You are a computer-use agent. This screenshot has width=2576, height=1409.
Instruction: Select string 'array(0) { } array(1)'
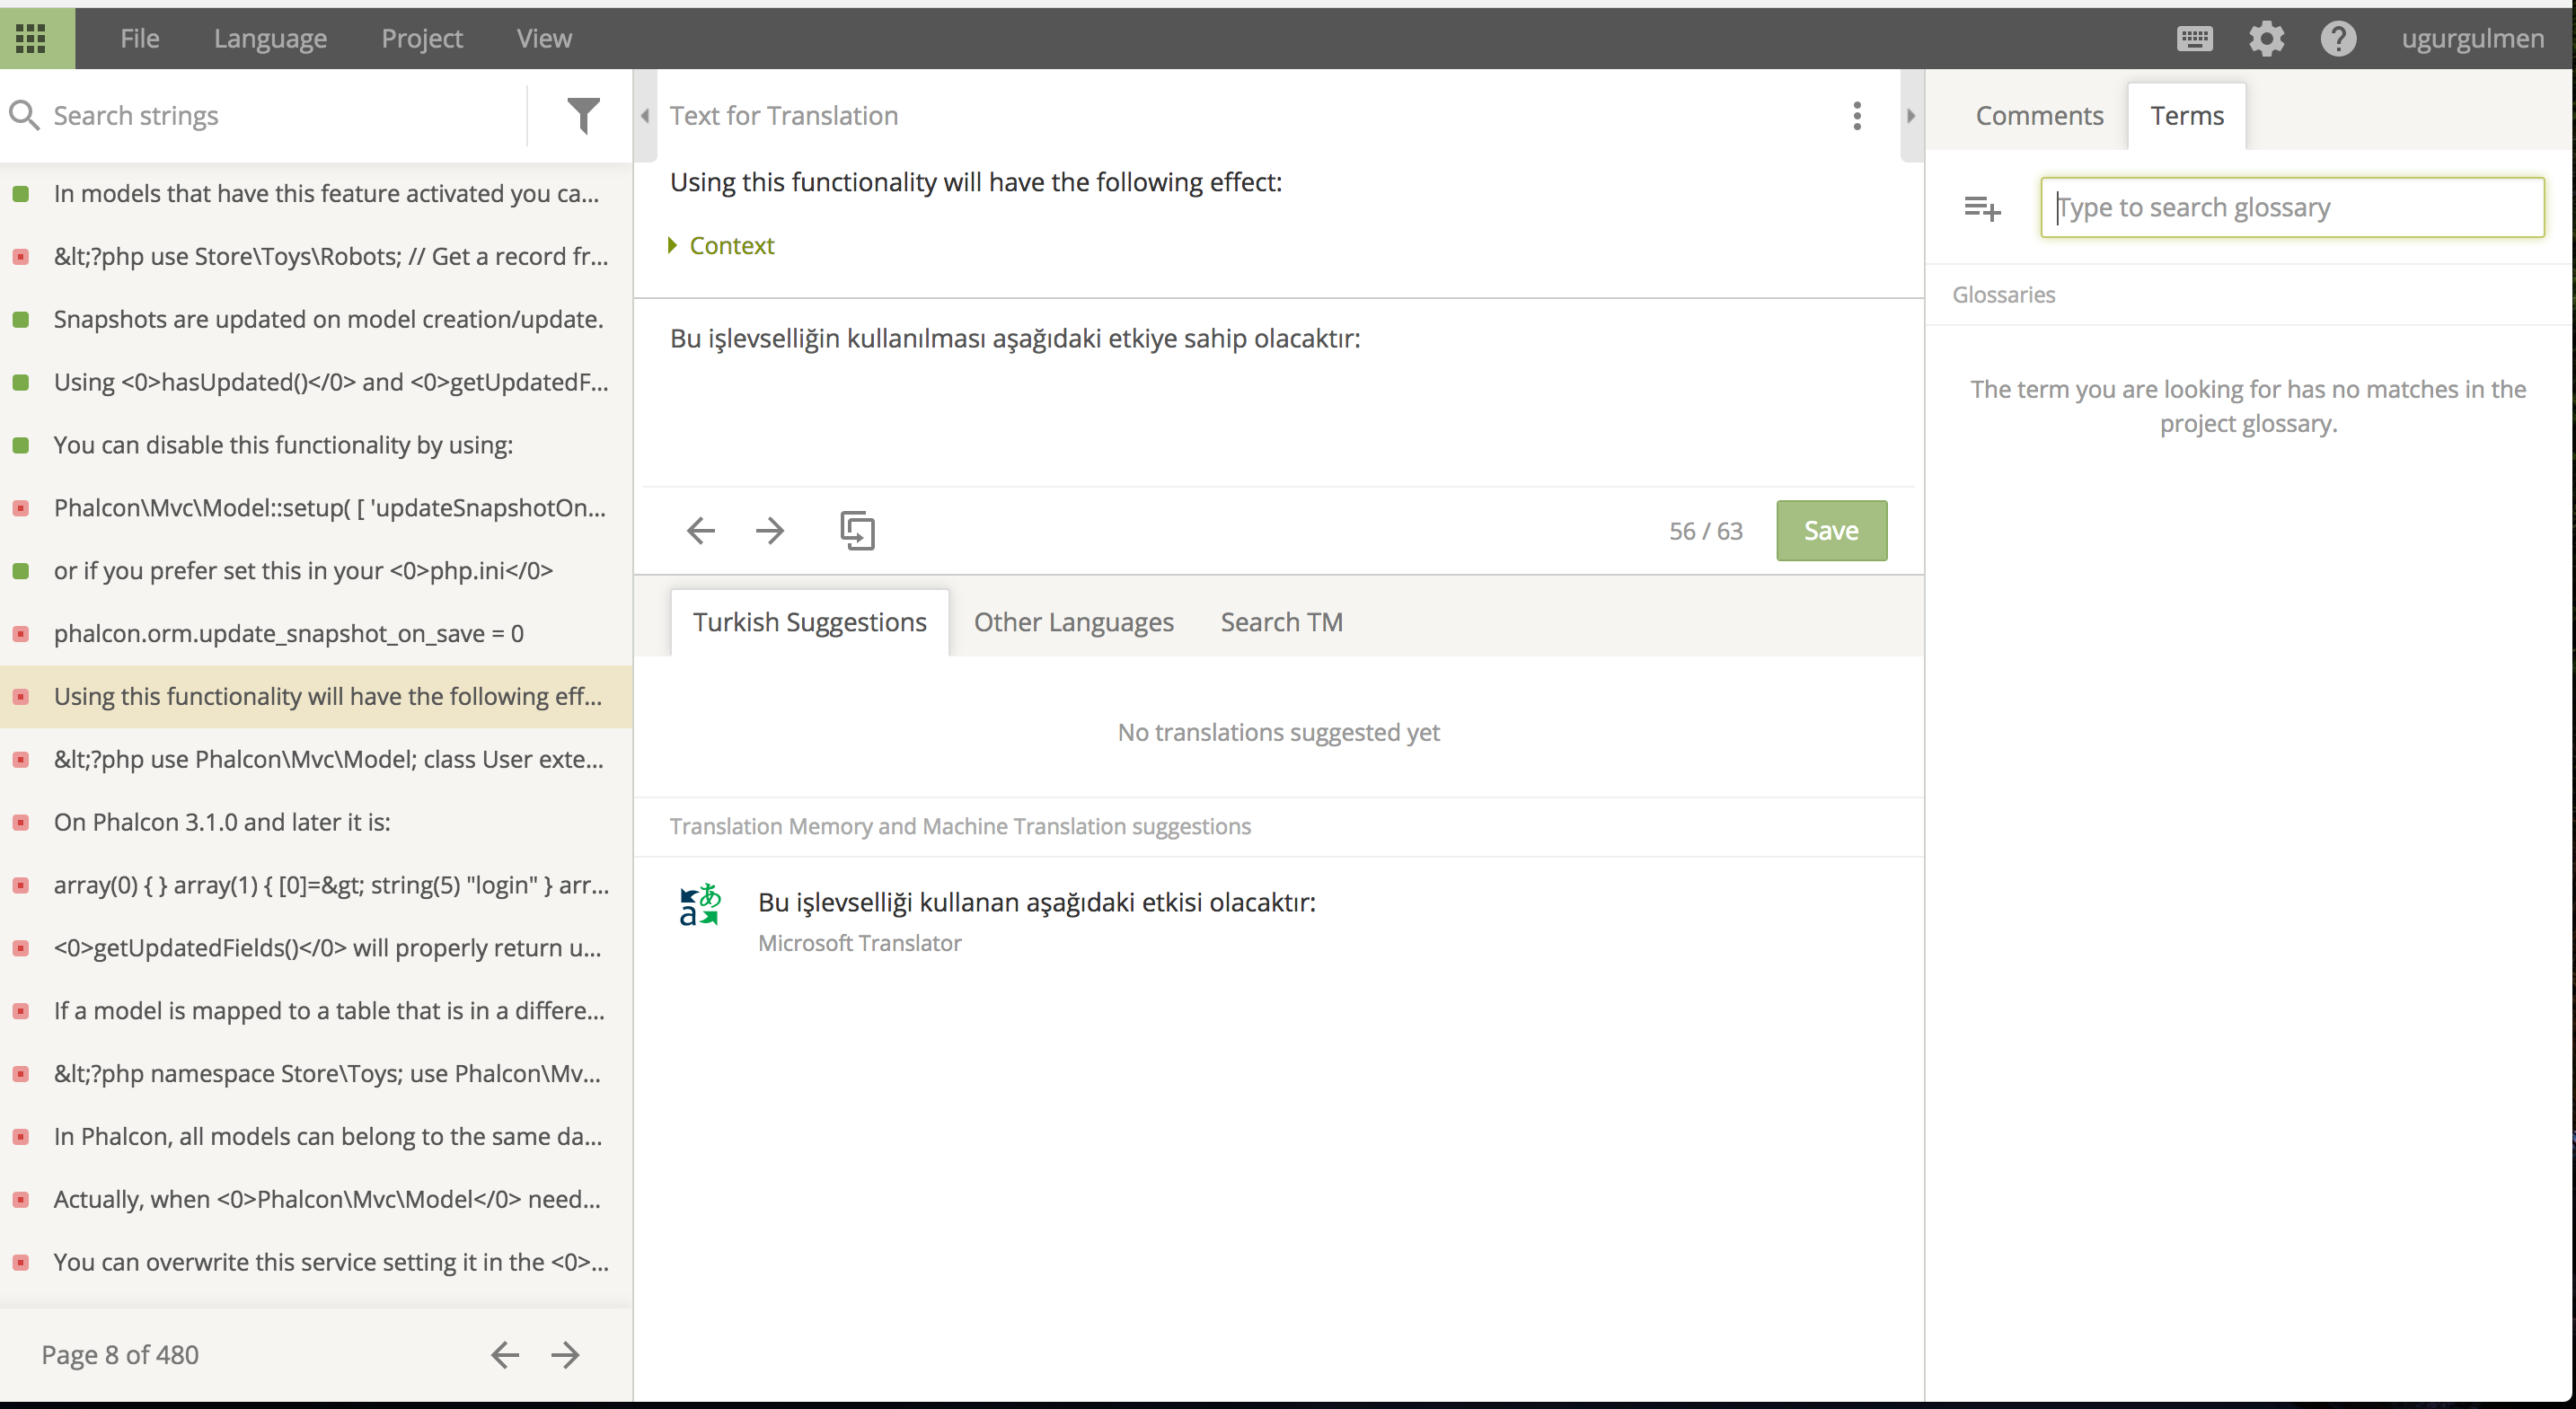316,885
